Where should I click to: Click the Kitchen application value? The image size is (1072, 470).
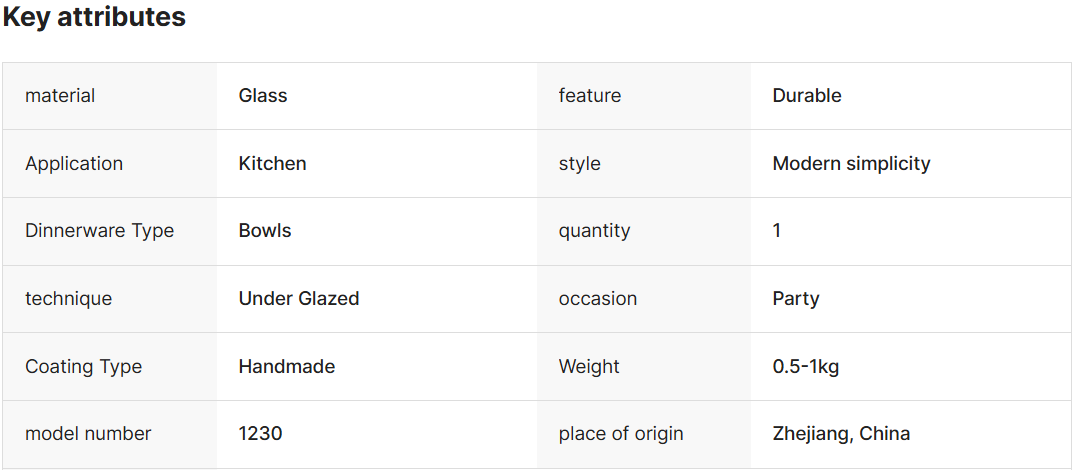[272, 164]
